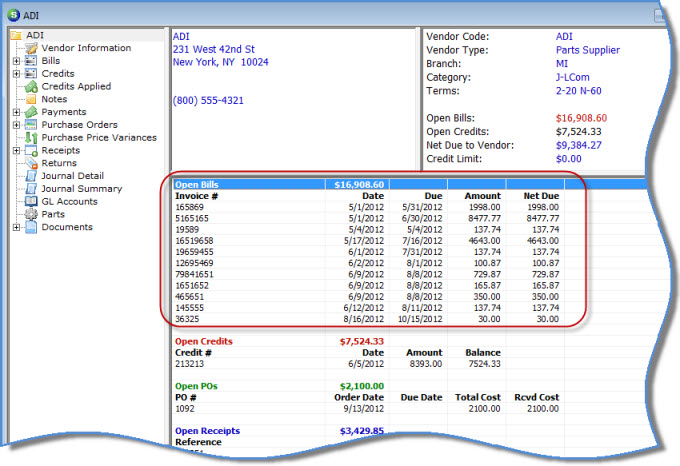Expand the Payments tree node

[16, 112]
